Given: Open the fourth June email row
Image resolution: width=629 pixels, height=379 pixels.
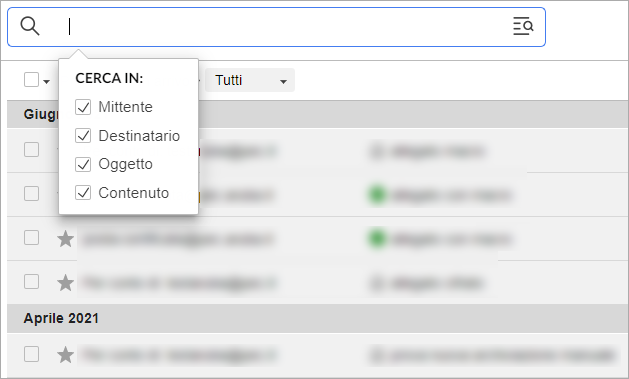Looking at the screenshot, I should [x=318, y=283].
